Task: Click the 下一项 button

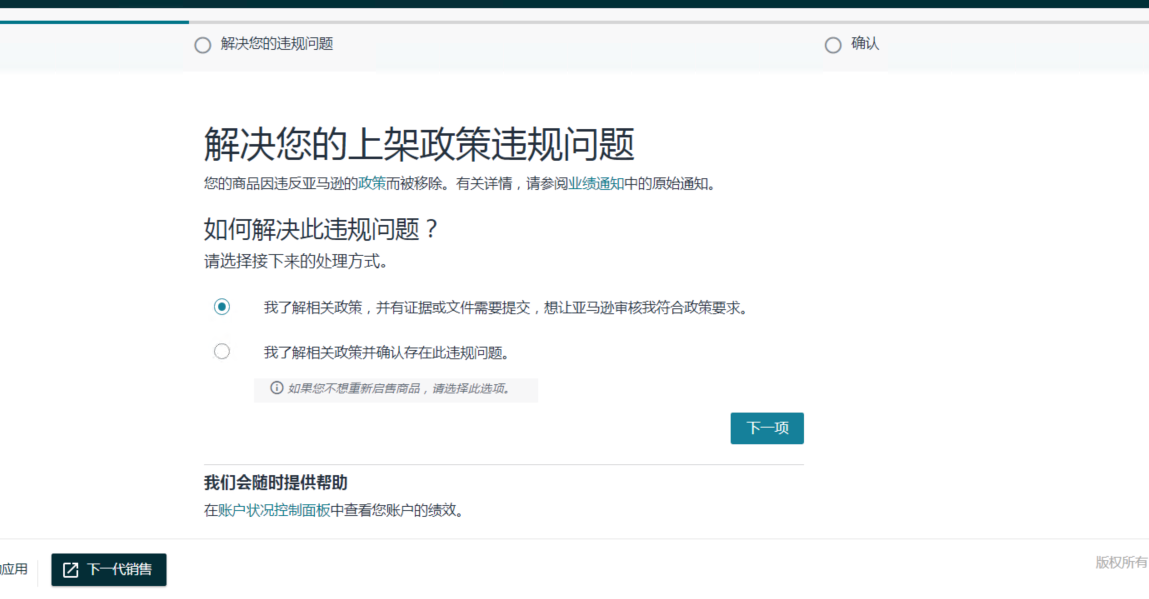Action: click(x=766, y=428)
